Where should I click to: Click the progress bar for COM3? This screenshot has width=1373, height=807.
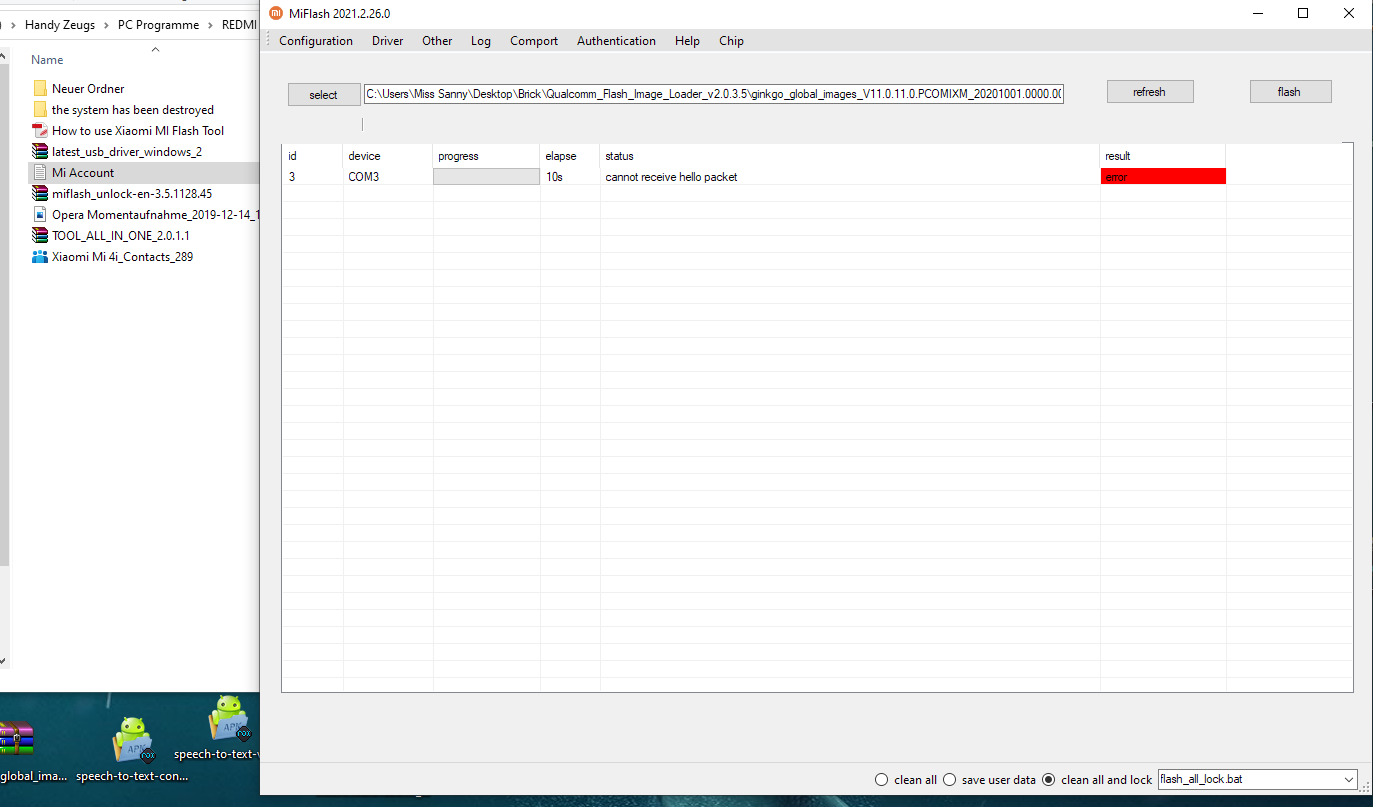[x=486, y=177]
